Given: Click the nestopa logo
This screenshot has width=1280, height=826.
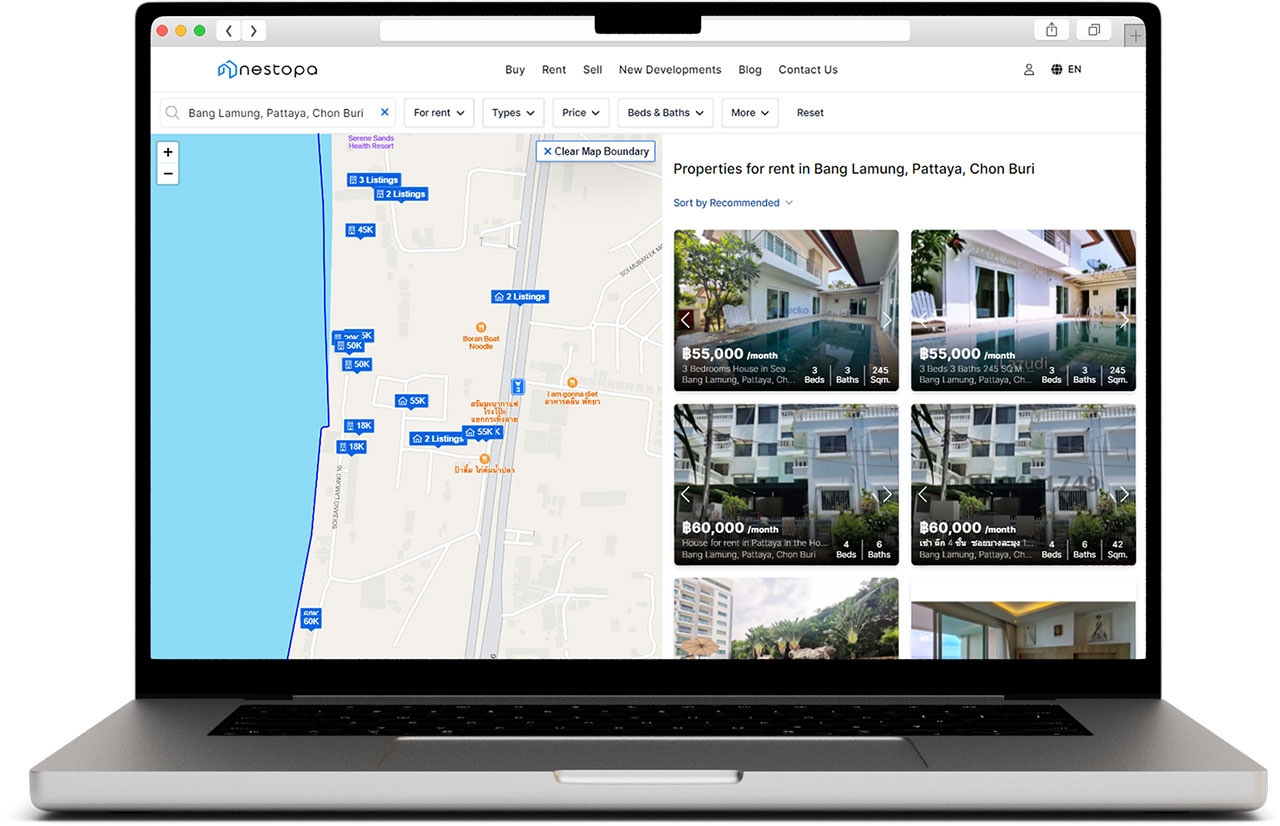Looking at the screenshot, I should (267, 69).
